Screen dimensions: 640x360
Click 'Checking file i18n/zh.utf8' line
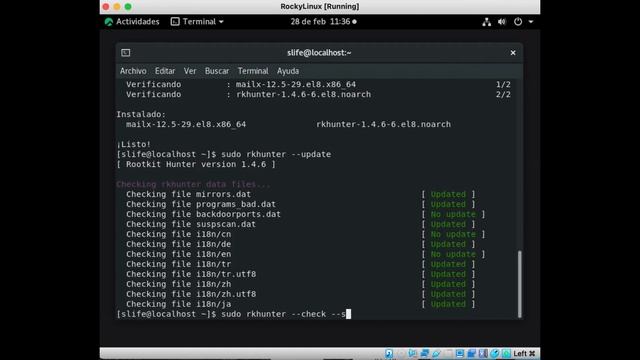[x=191, y=294]
